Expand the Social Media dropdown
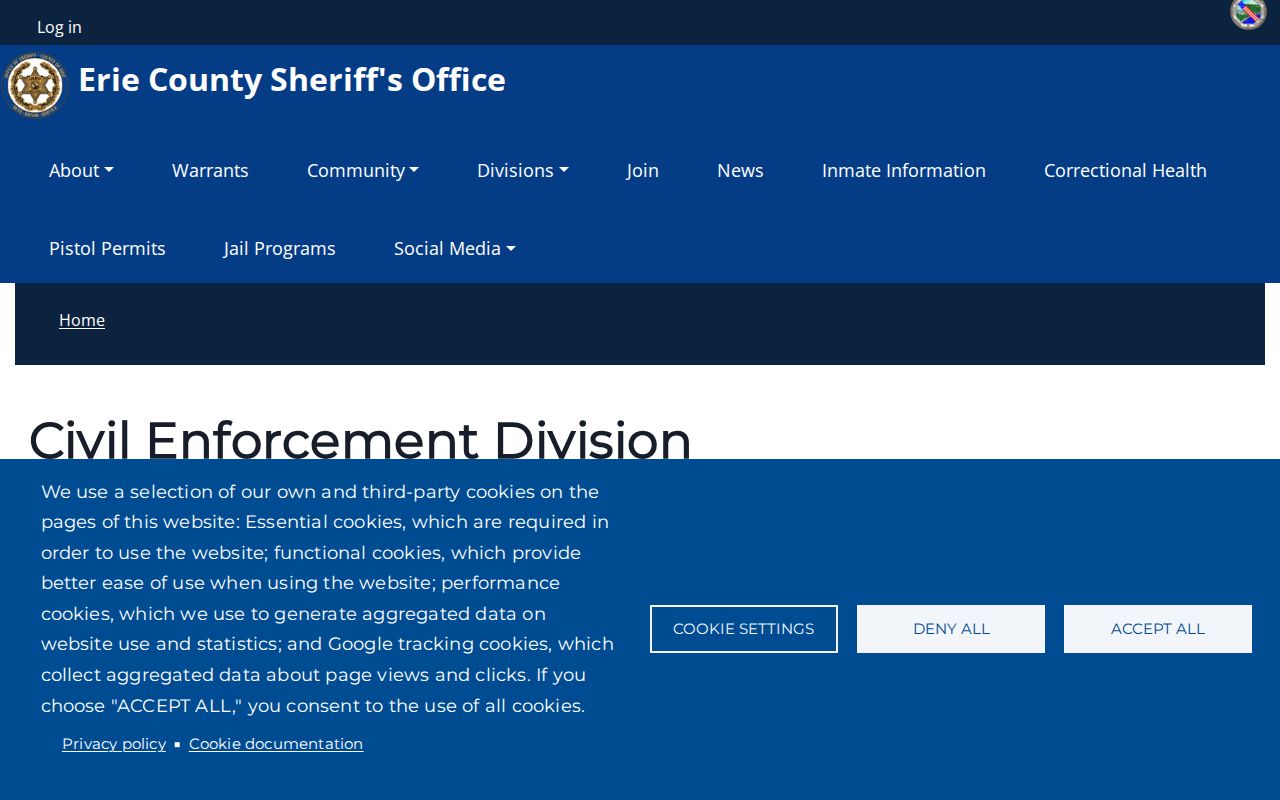Viewport: 1280px width, 800px height. tap(454, 248)
